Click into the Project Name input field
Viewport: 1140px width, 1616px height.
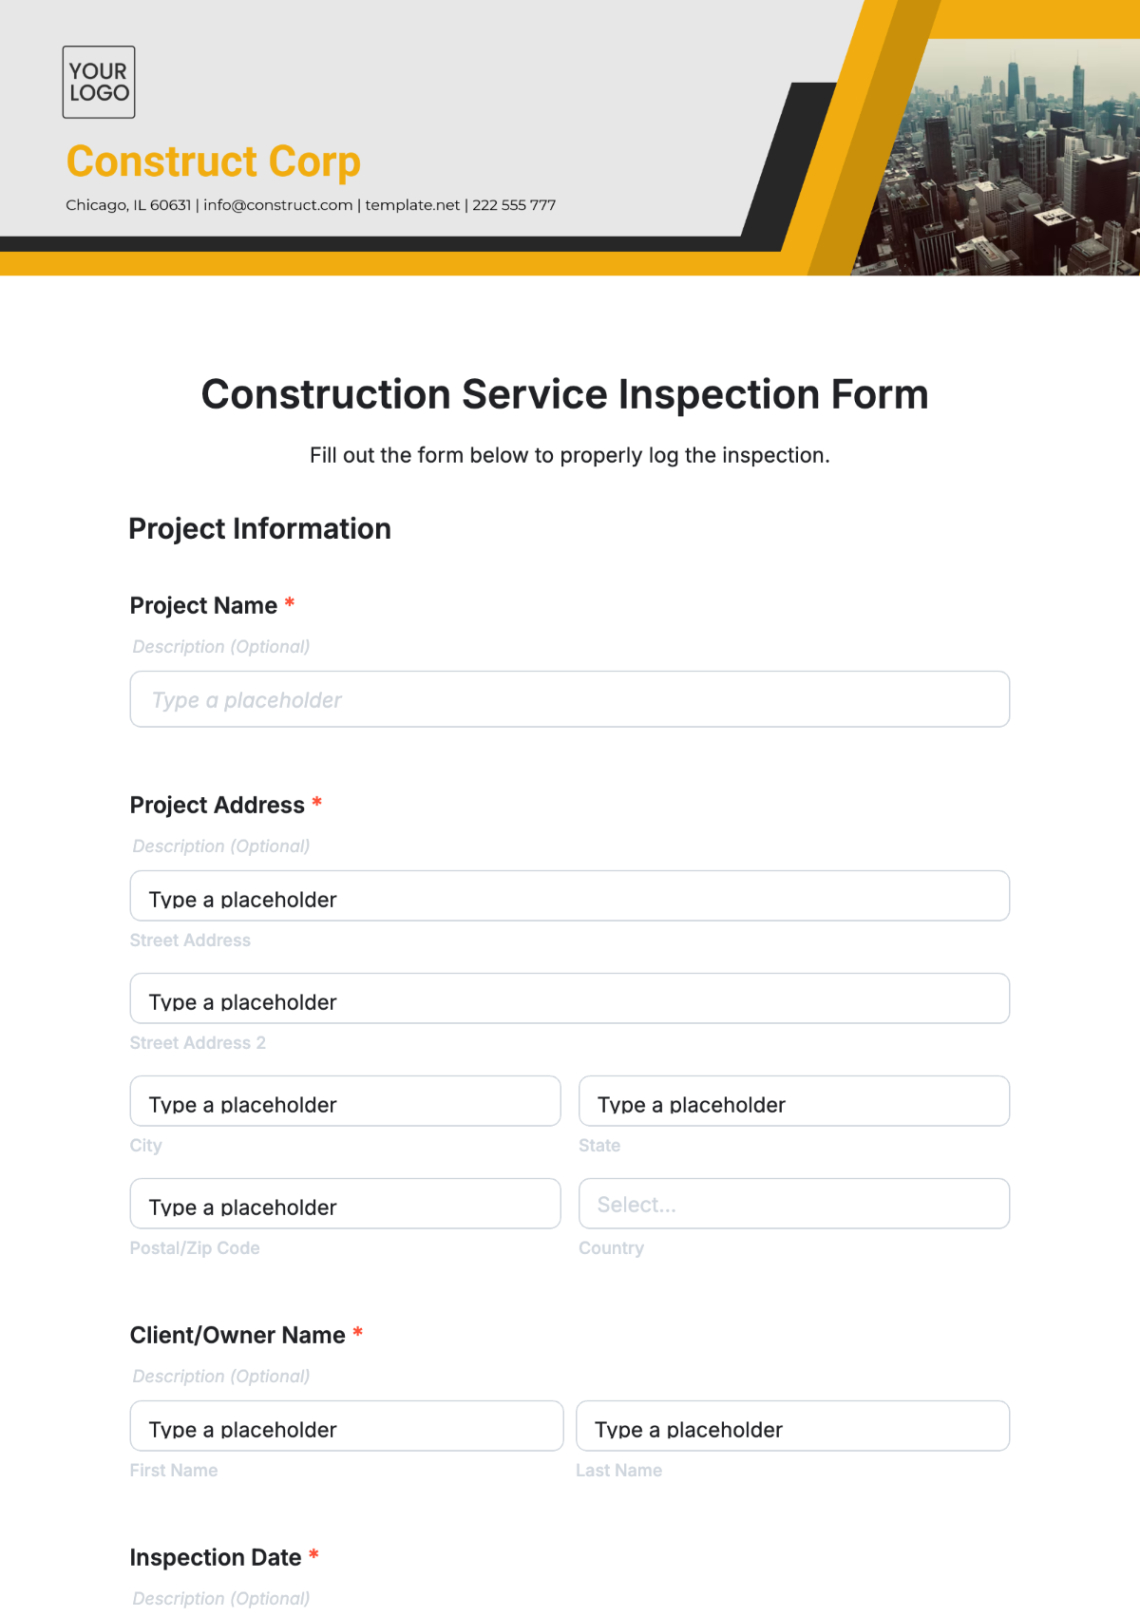pyautogui.click(x=569, y=699)
